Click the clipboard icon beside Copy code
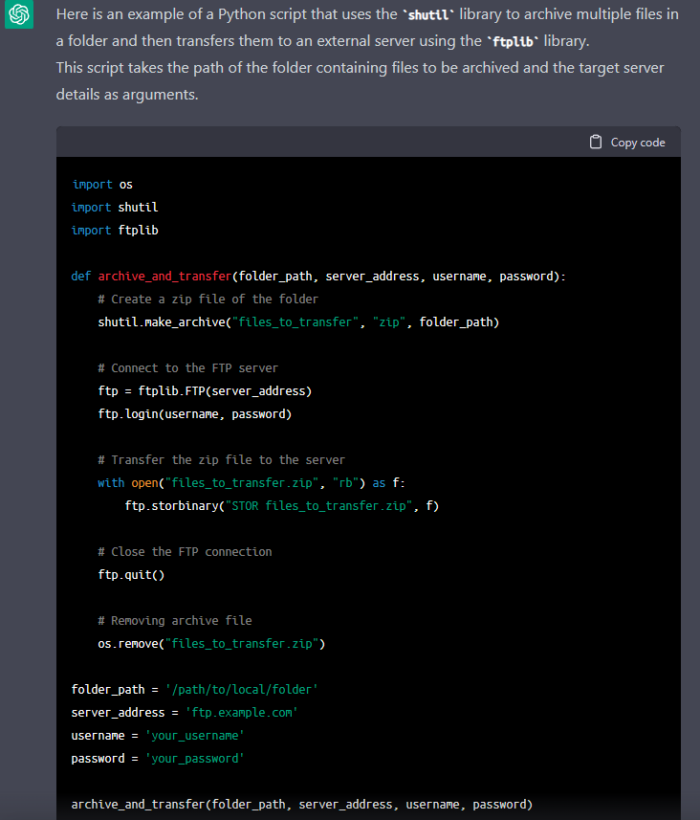700x820 pixels. 596,142
